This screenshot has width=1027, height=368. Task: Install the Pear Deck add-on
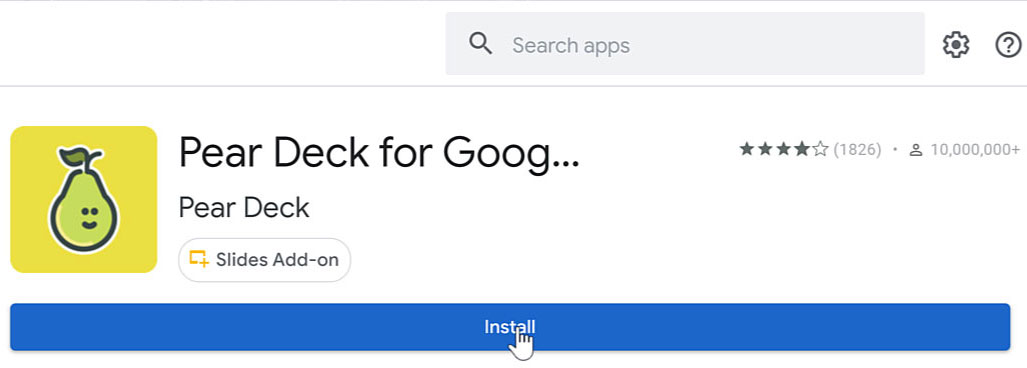510,327
